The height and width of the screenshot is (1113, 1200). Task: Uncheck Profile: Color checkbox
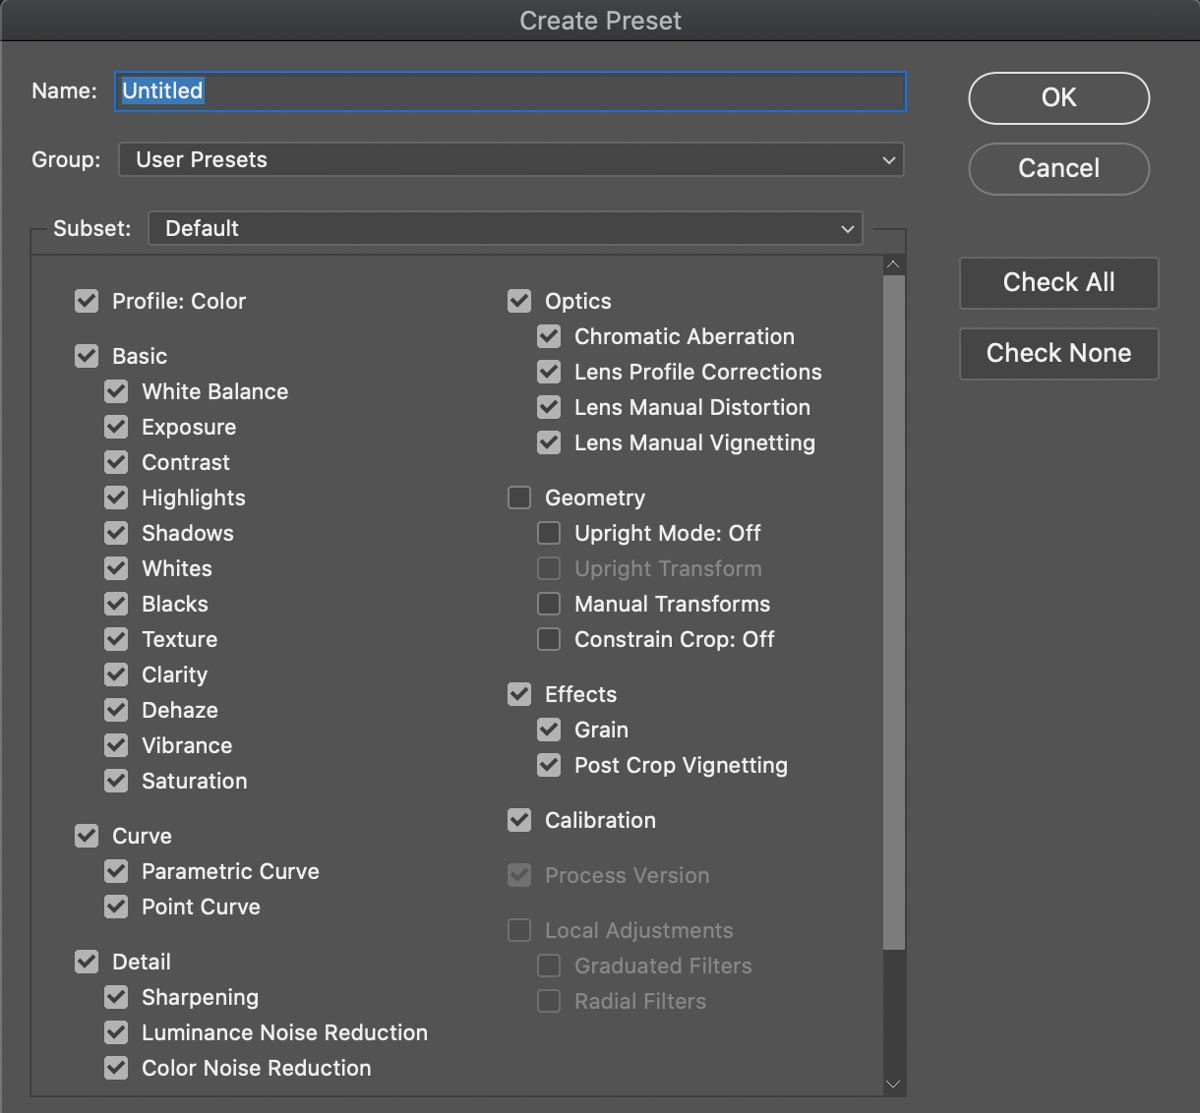[87, 301]
